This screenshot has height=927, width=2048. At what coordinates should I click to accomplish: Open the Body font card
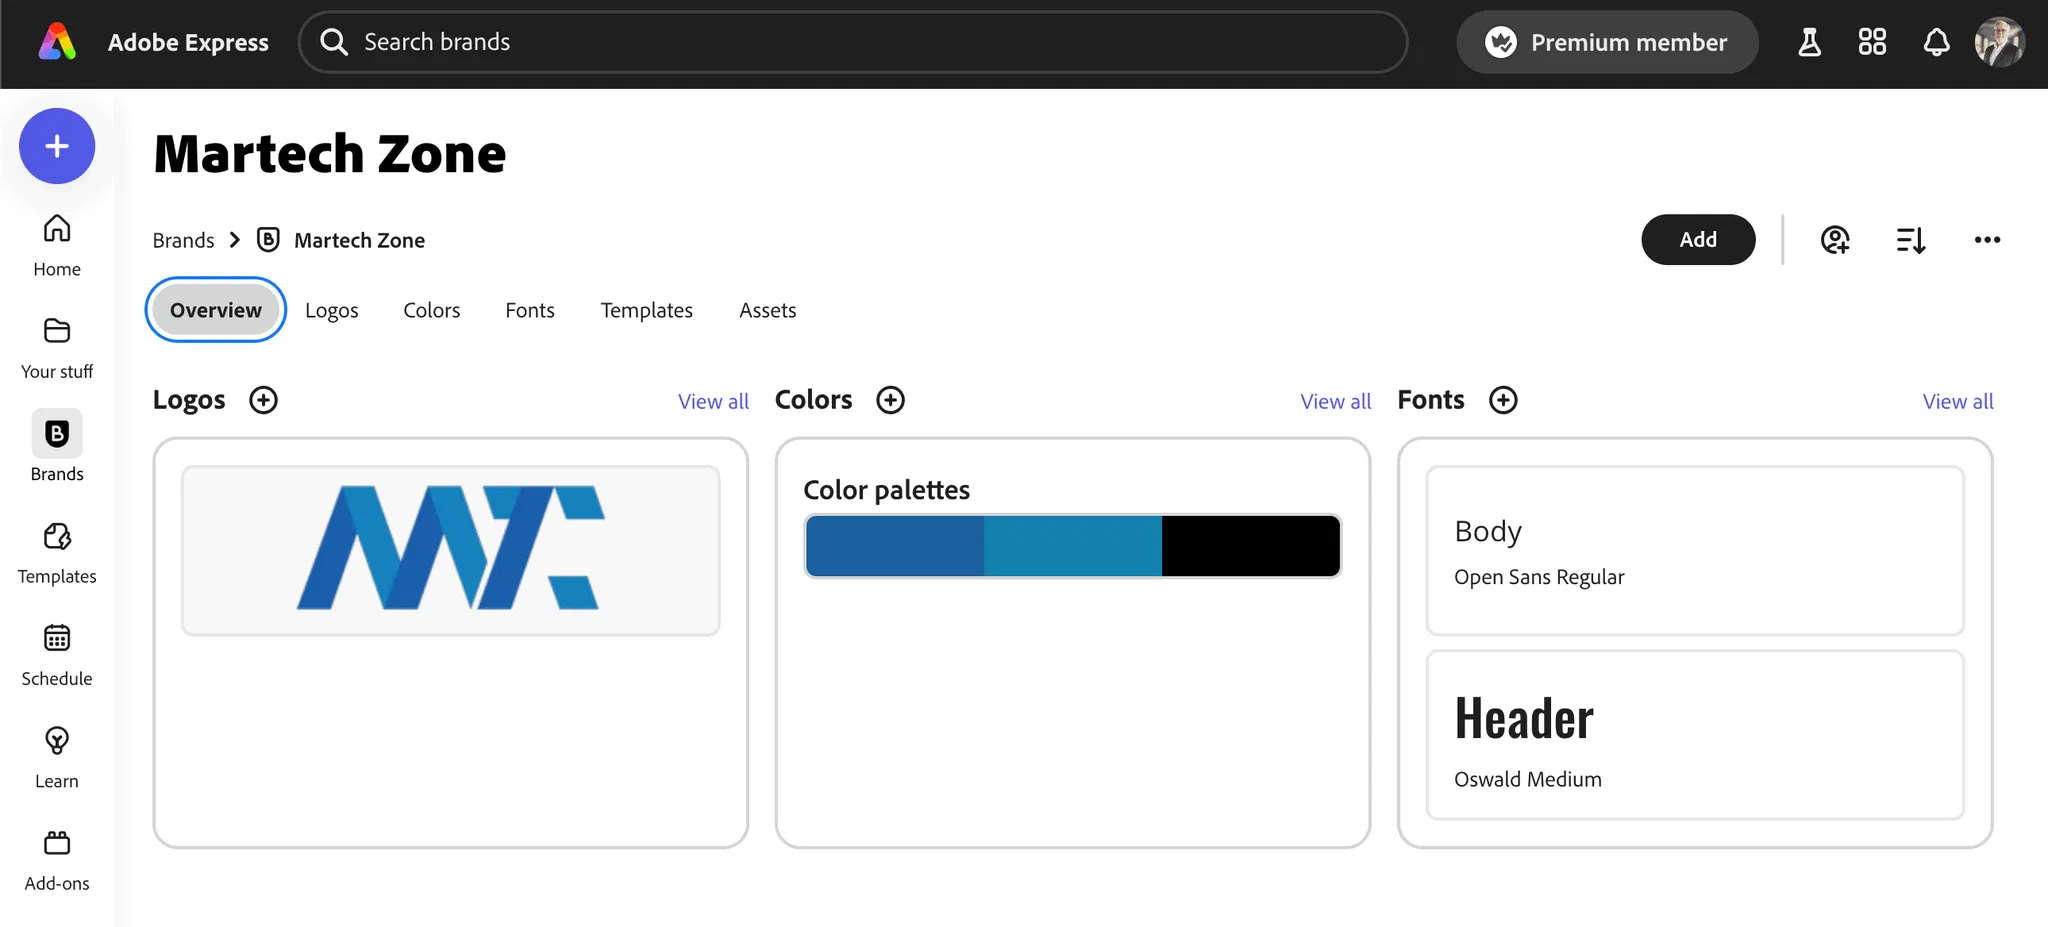1695,550
